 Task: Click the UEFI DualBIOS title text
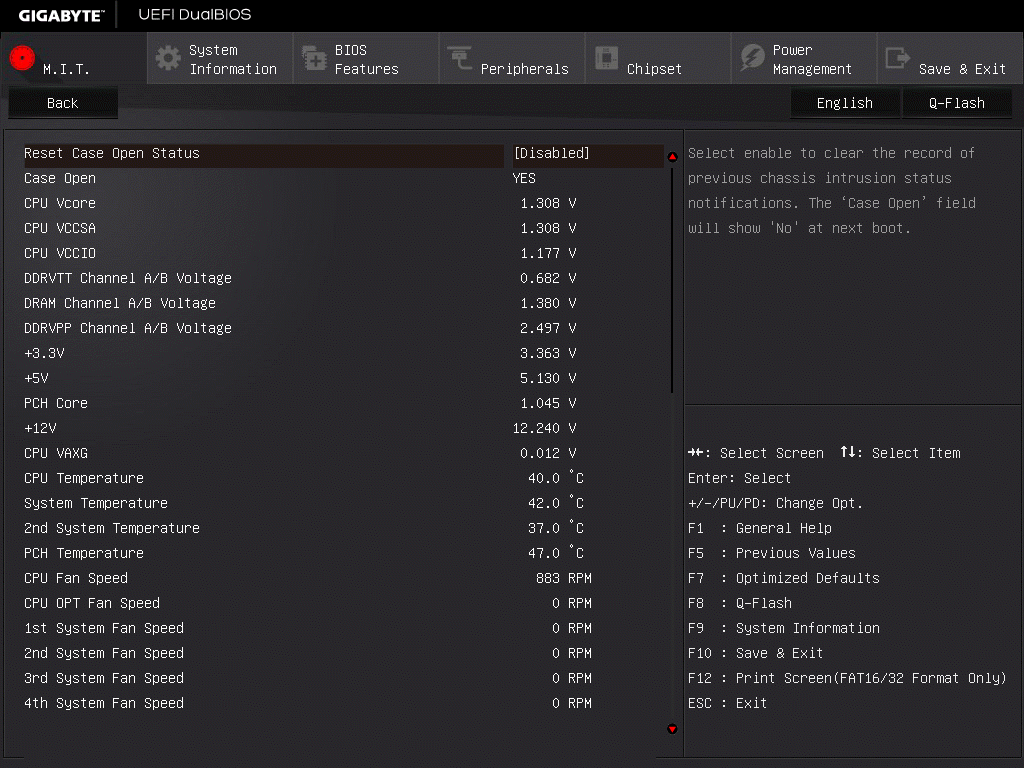(x=195, y=14)
